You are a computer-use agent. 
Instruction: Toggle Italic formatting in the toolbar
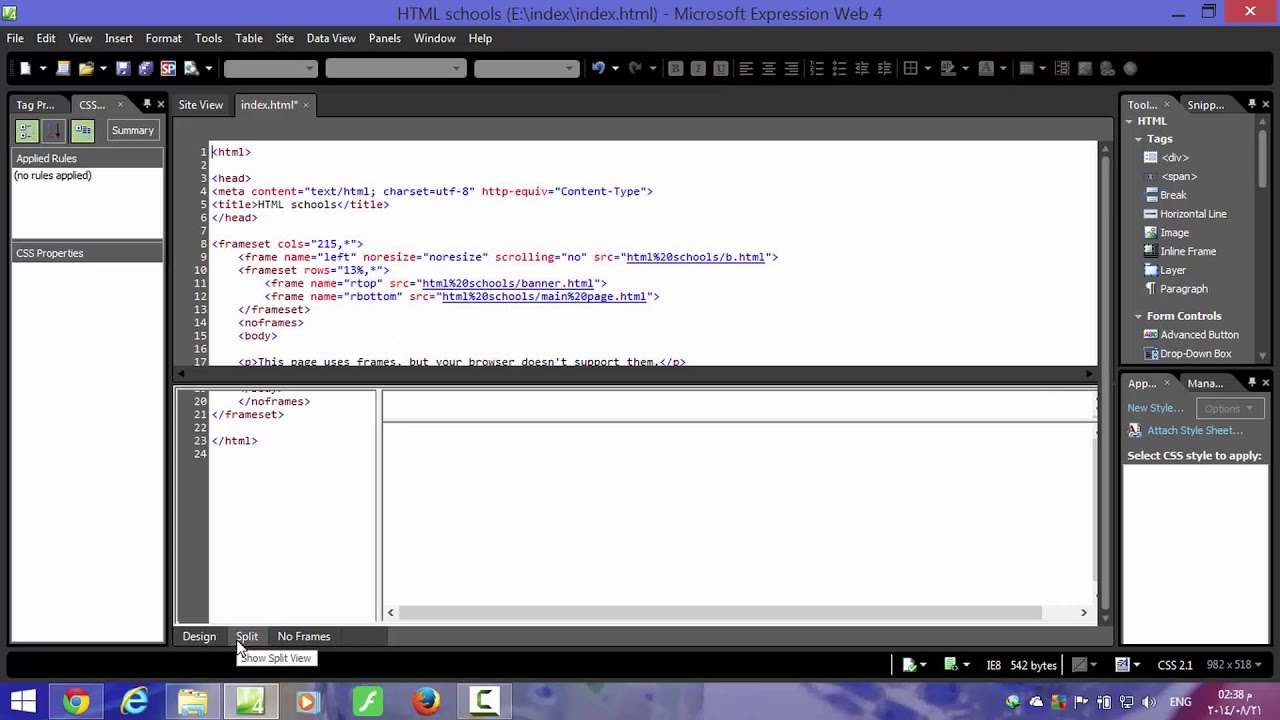coord(698,68)
